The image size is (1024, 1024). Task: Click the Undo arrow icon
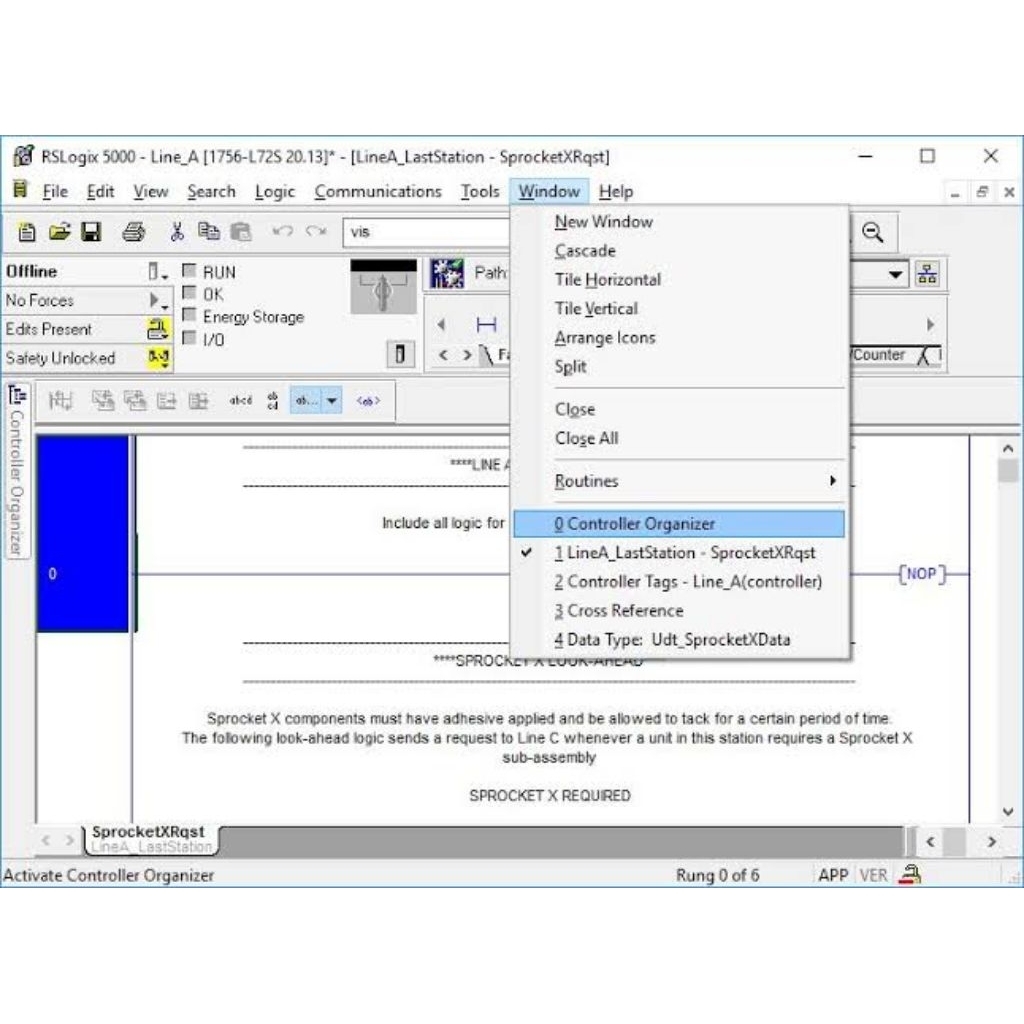(282, 231)
